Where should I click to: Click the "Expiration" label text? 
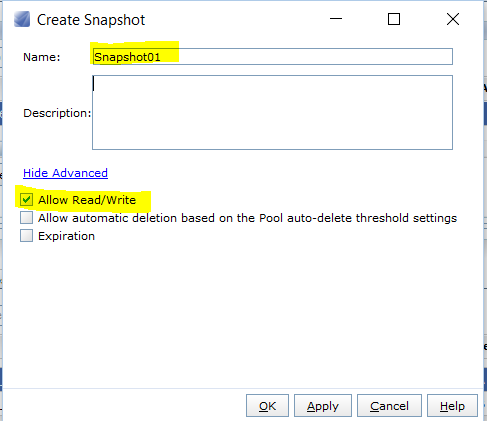point(66,236)
